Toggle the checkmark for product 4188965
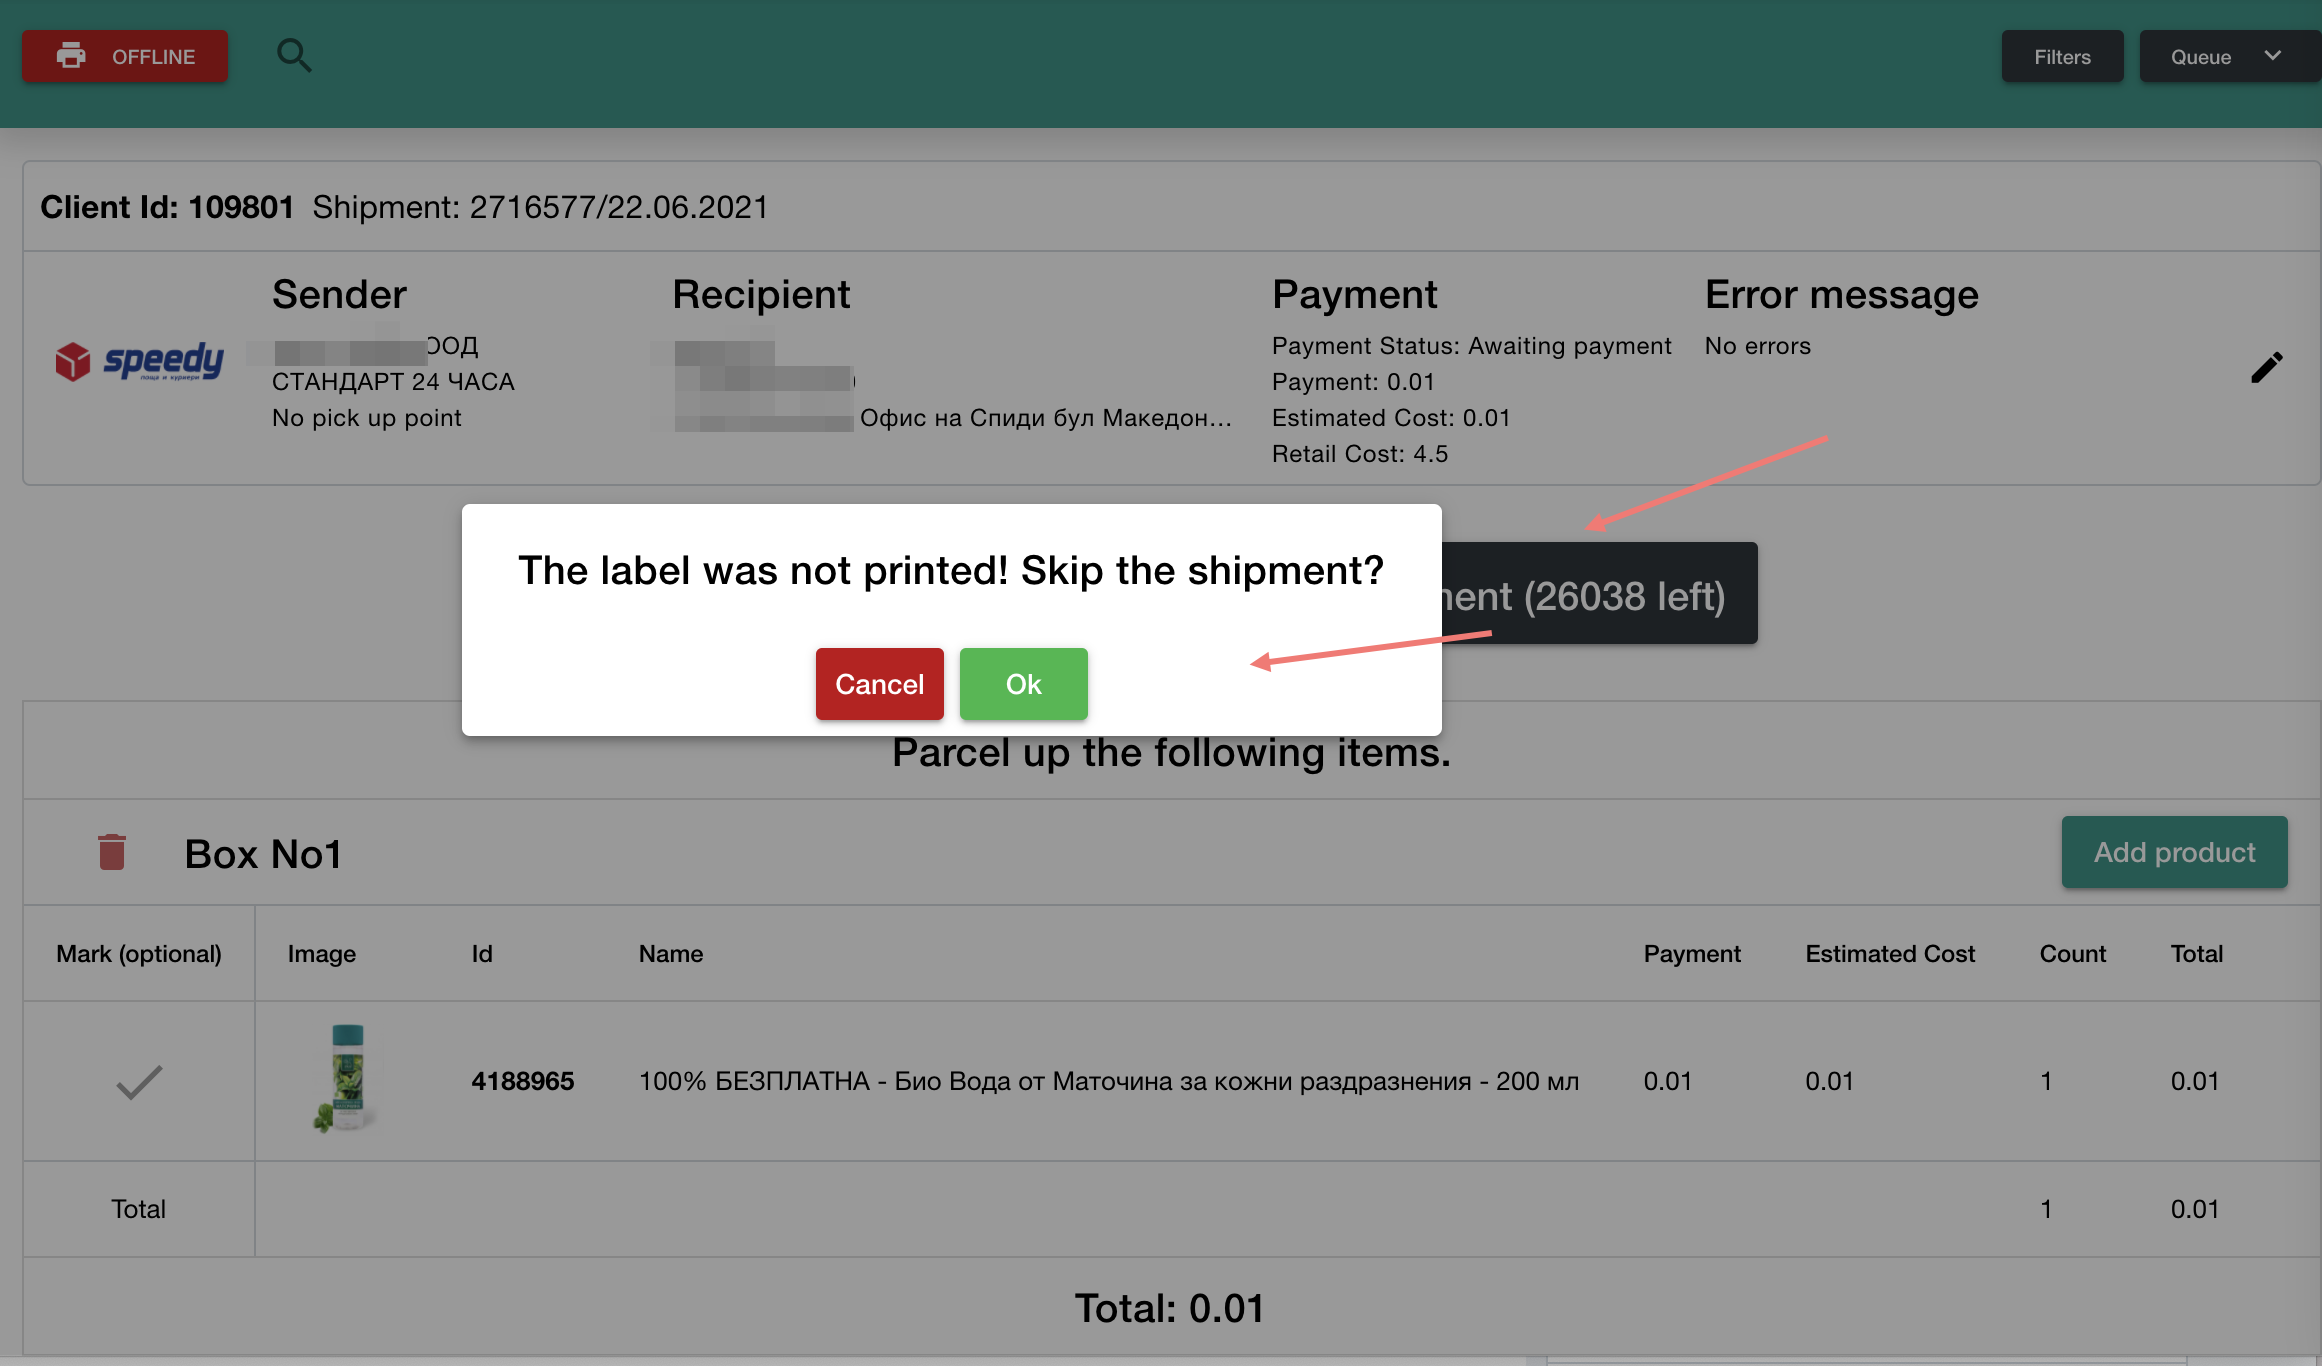This screenshot has height=1366, width=2322. pos(139,1081)
